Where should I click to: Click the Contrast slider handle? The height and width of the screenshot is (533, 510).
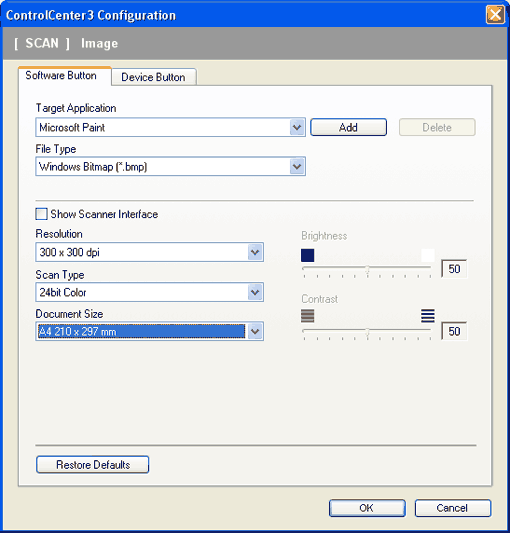[367, 332]
